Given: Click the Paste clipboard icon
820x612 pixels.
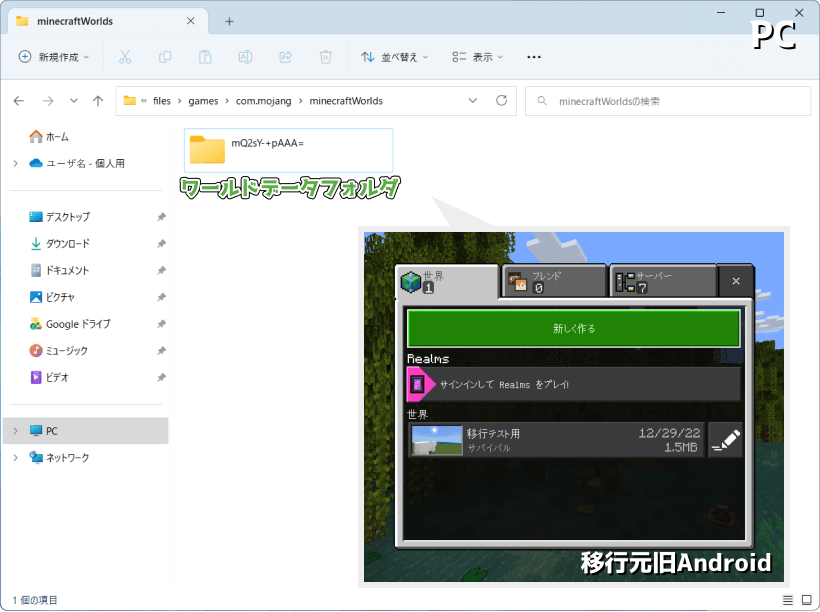Looking at the screenshot, I should [205, 57].
